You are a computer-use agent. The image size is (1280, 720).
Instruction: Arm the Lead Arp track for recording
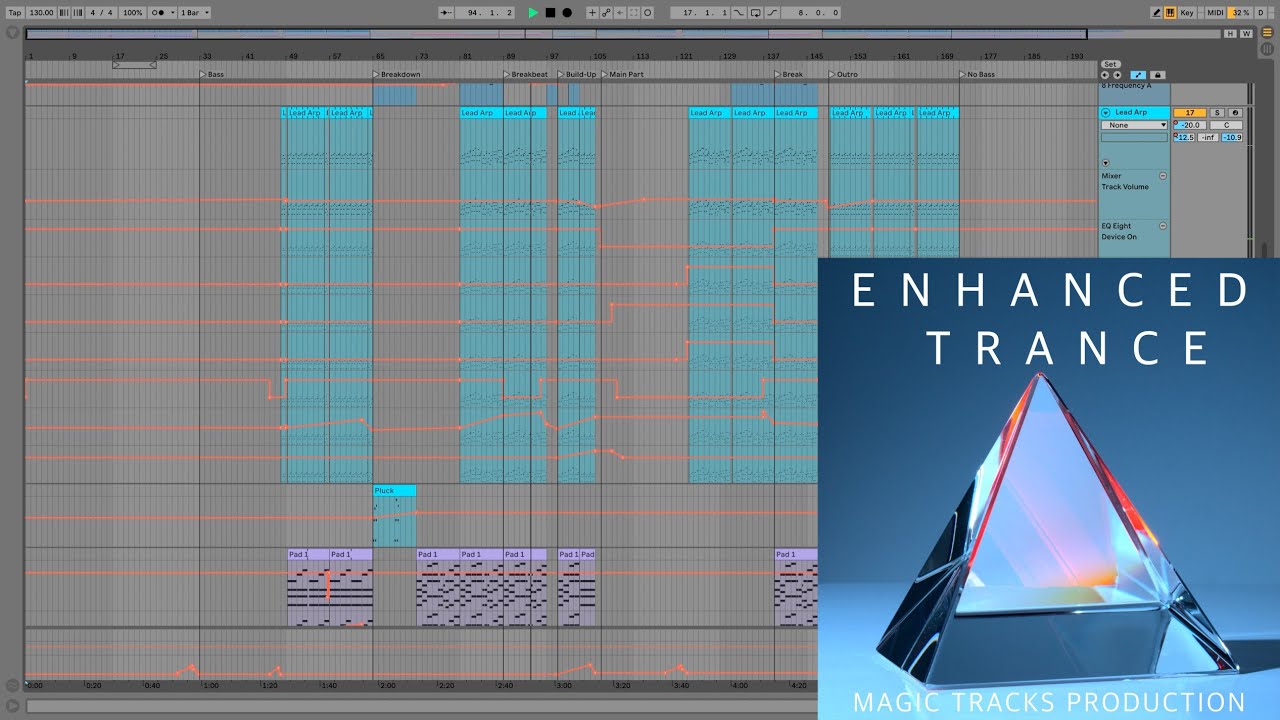(1235, 113)
